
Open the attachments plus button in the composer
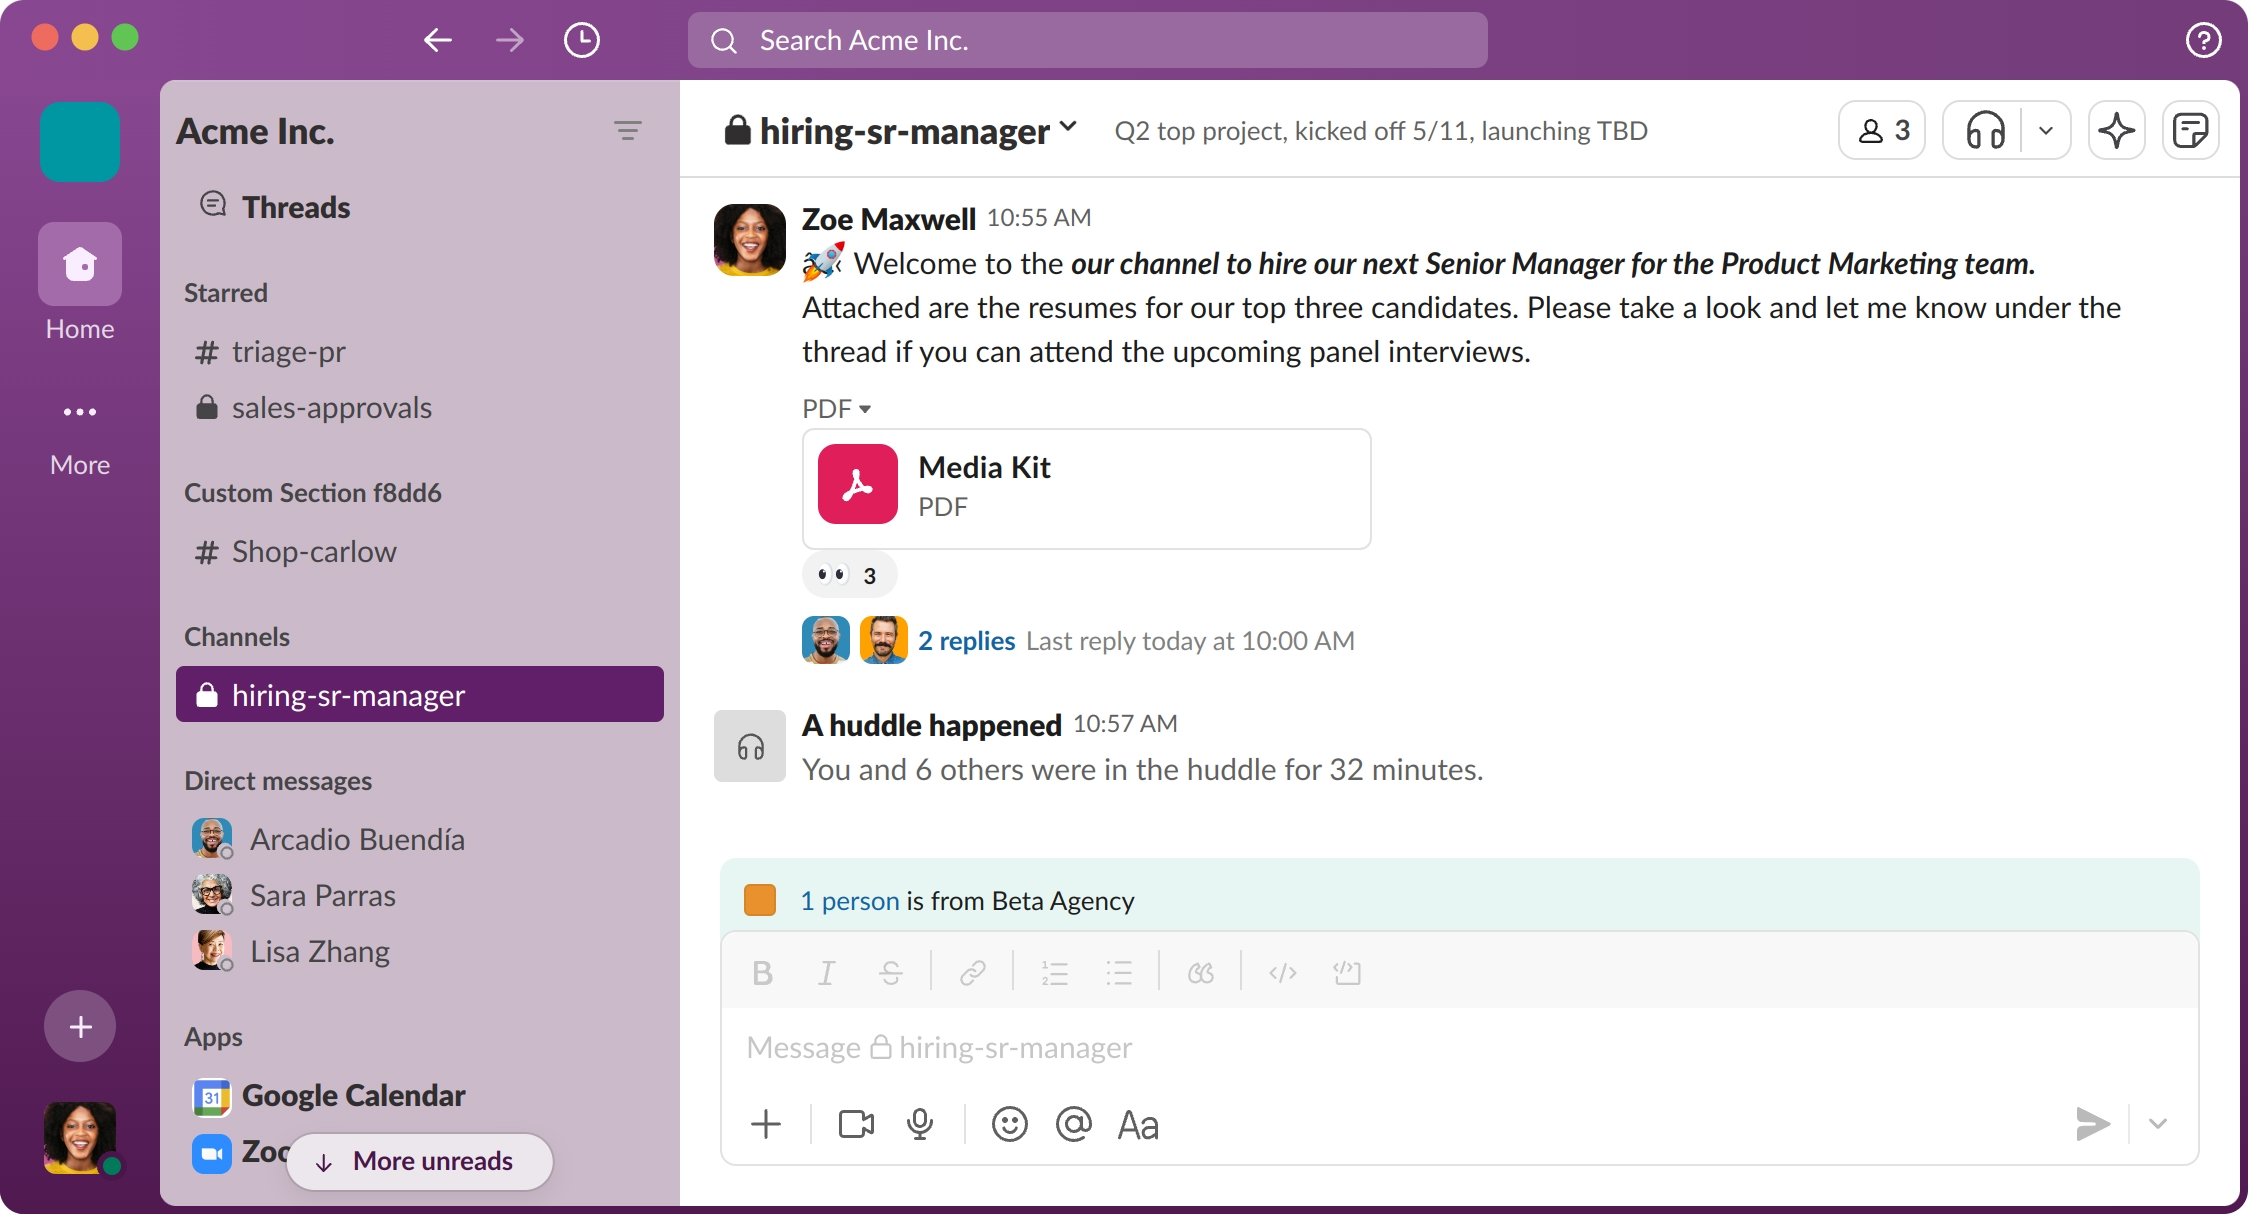[x=766, y=1124]
